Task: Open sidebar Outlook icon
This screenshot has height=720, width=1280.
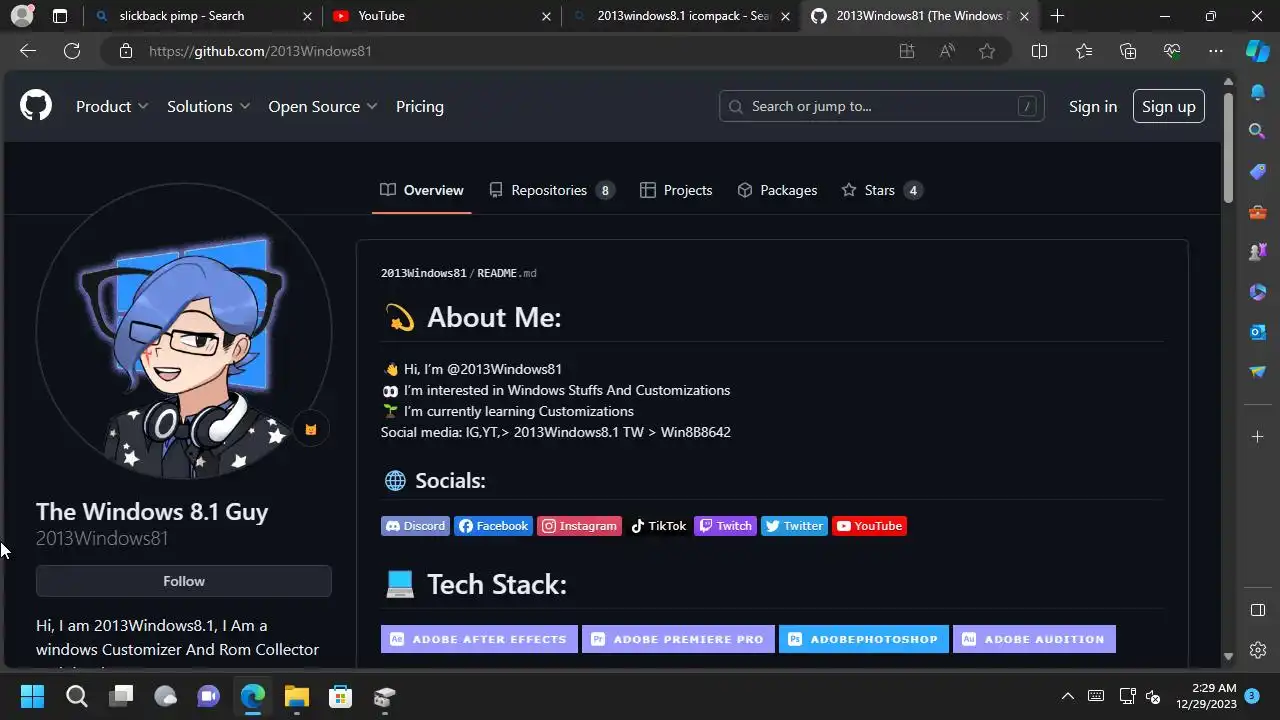Action: pyautogui.click(x=1258, y=332)
